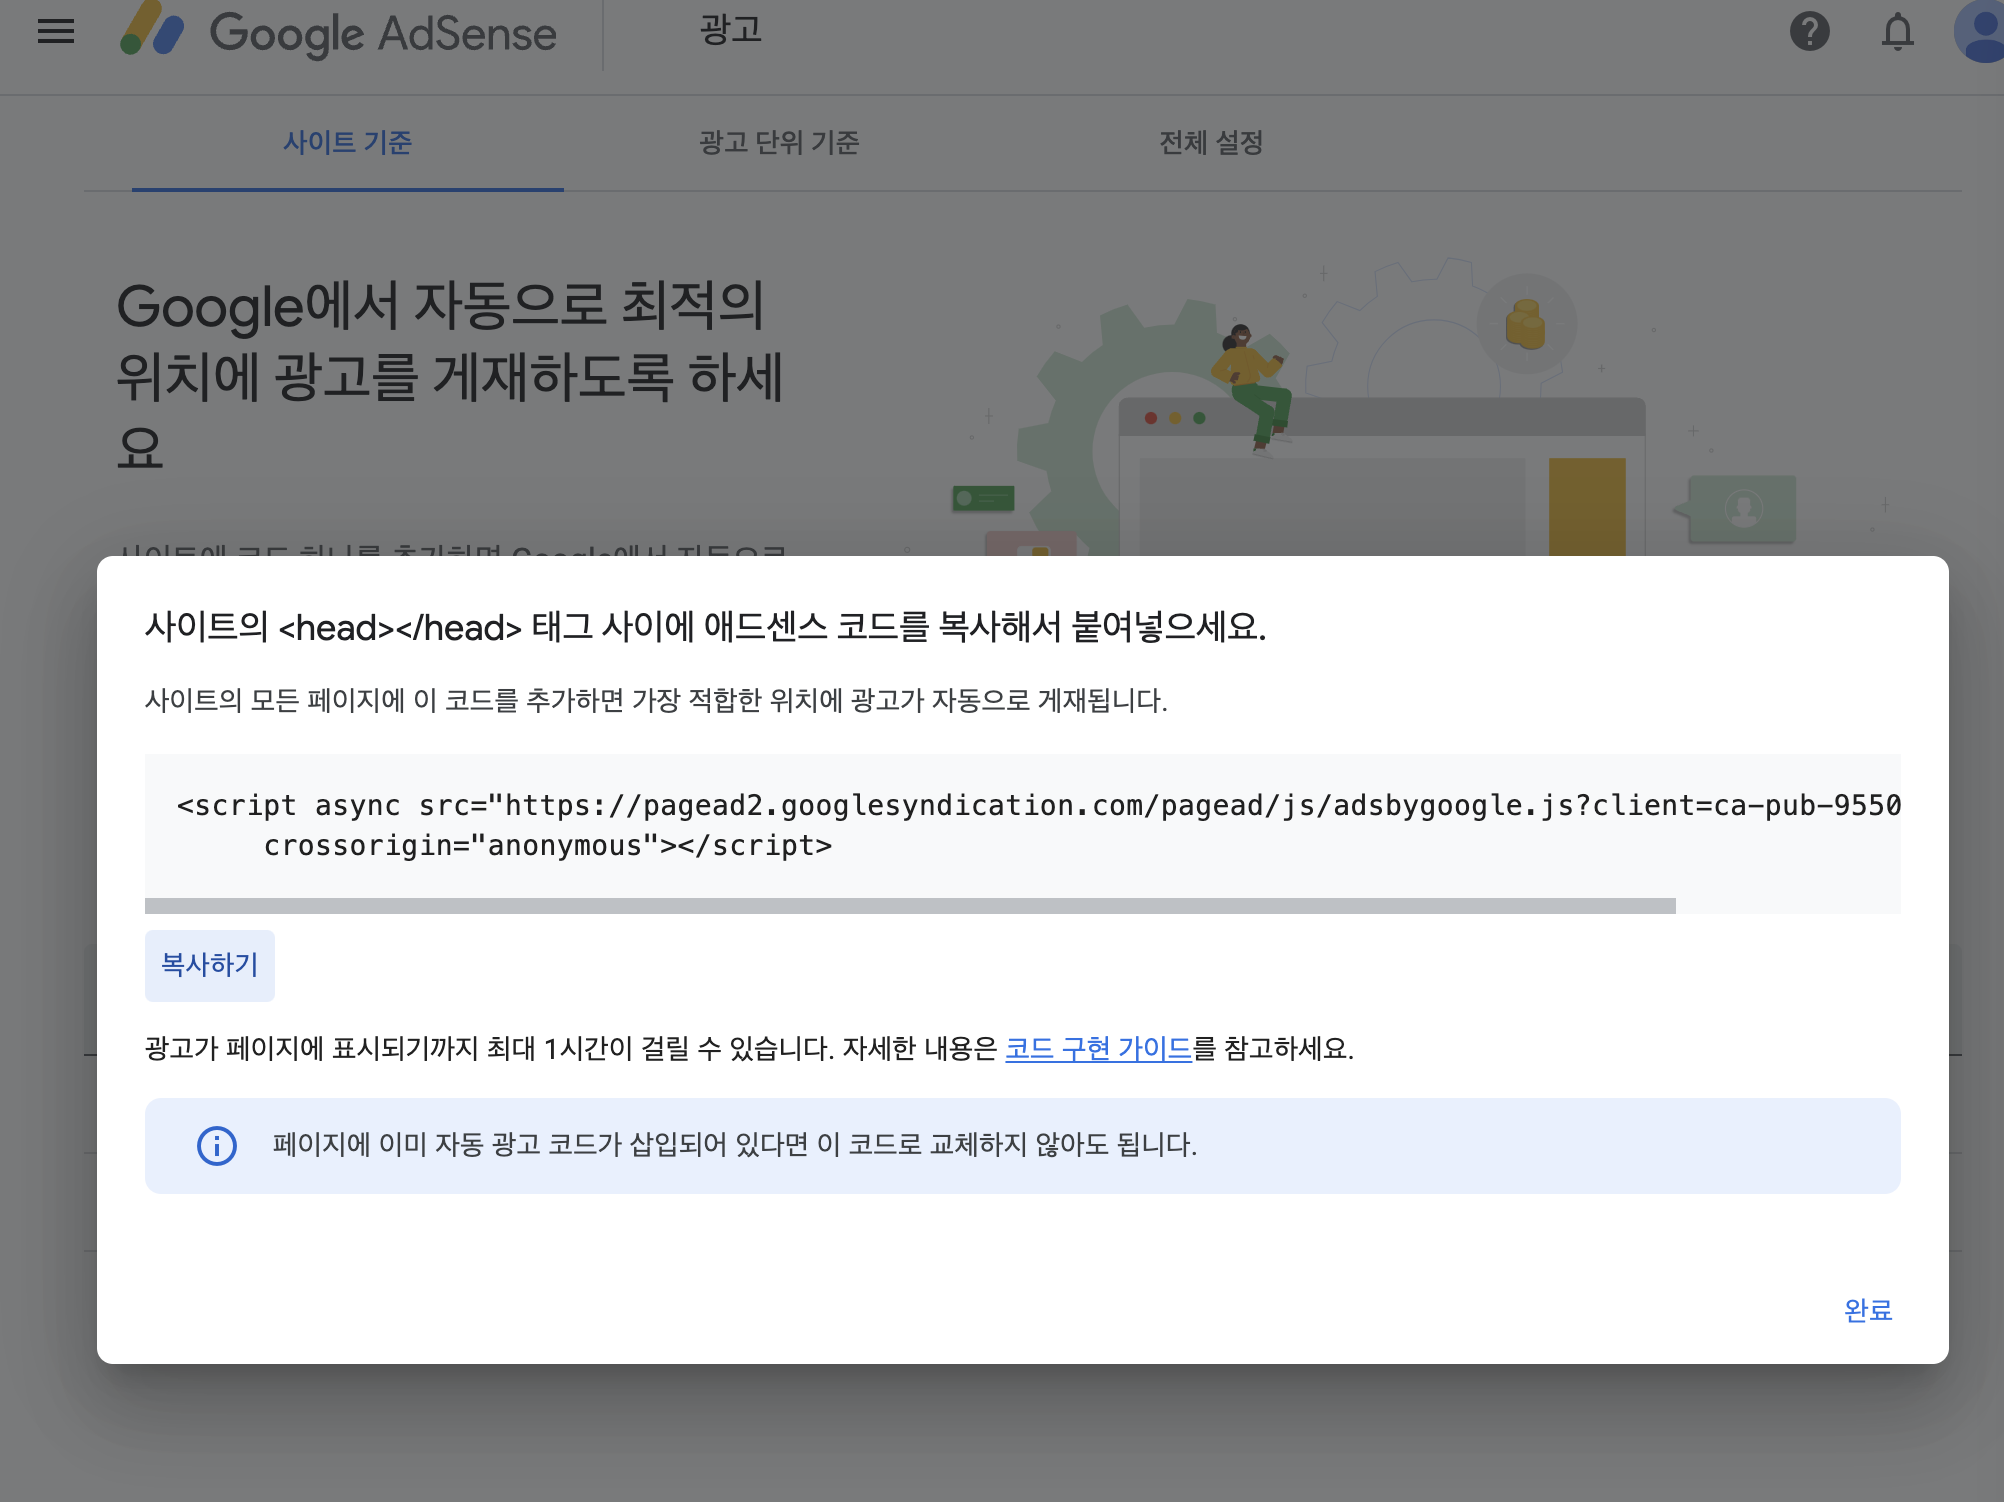Switch to the 광고 단위 기준 tab
Screen dimensions: 2004x1502
pyautogui.click(x=779, y=143)
